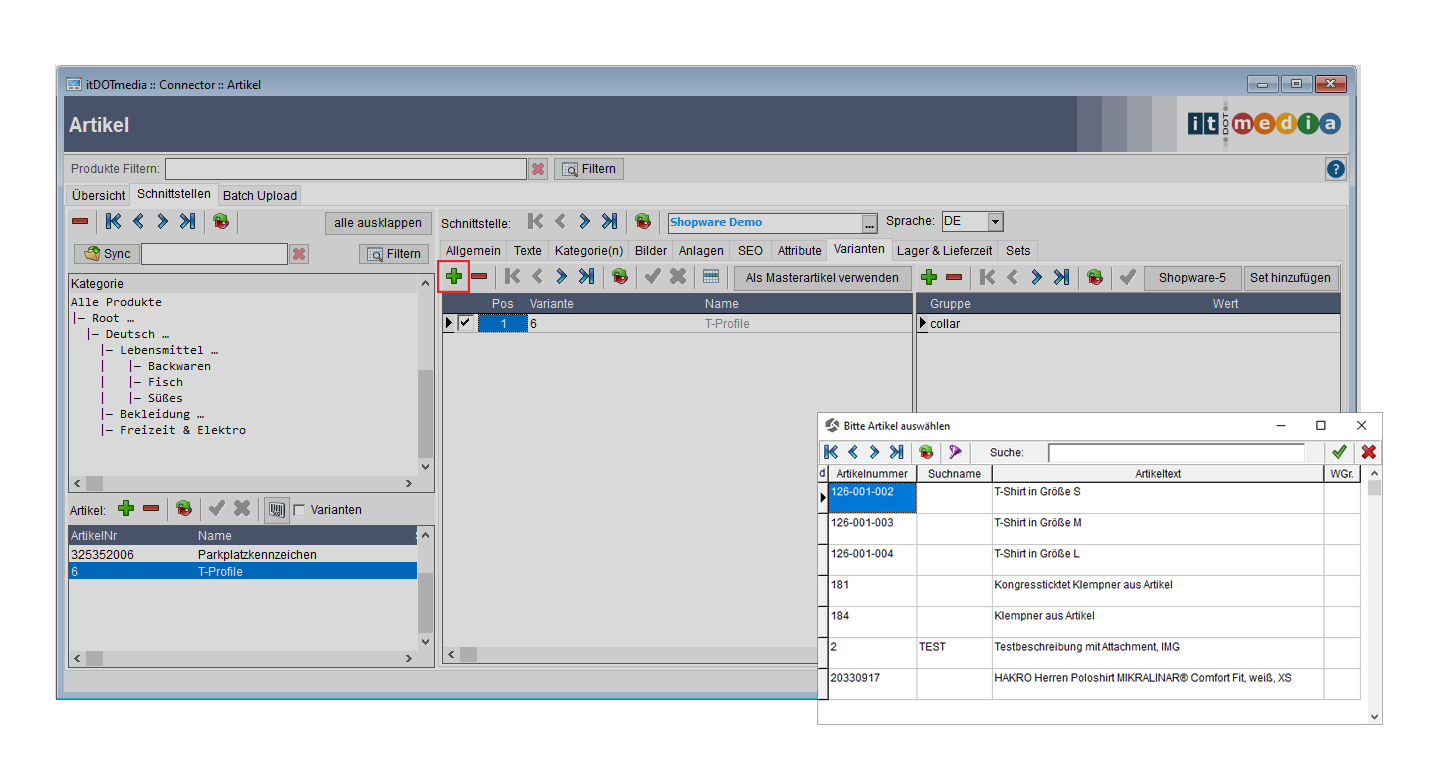Image resolution: width=1447 pixels, height=767 pixels.
Task: Open the Batch Upload tab
Action: (x=259, y=195)
